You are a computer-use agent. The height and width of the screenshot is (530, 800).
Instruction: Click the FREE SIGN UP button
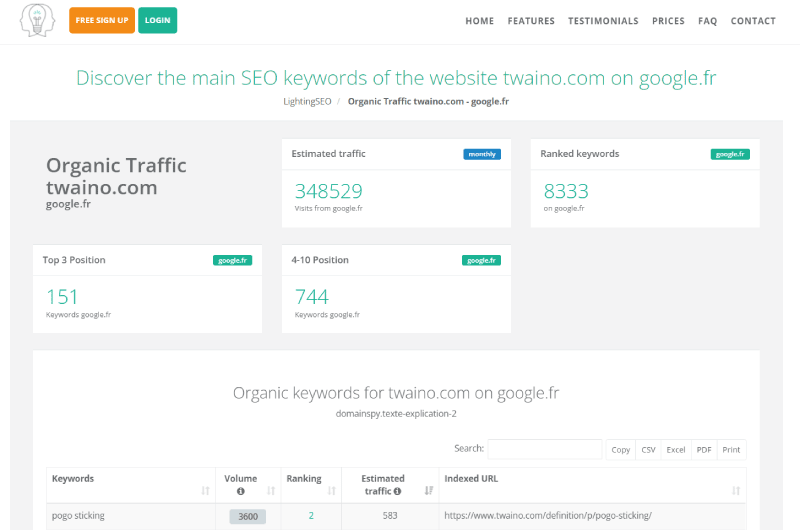click(102, 20)
